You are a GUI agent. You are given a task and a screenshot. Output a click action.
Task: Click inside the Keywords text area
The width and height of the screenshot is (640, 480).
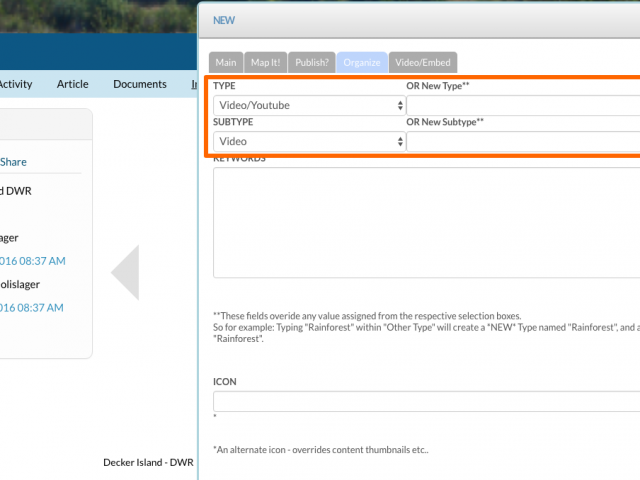pos(427,222)
